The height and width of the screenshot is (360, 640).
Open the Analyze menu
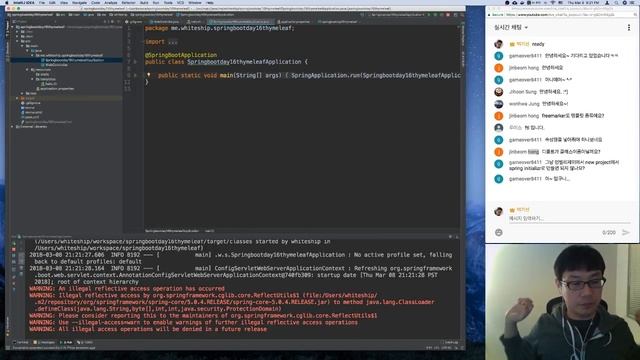[x=111, y=3]
